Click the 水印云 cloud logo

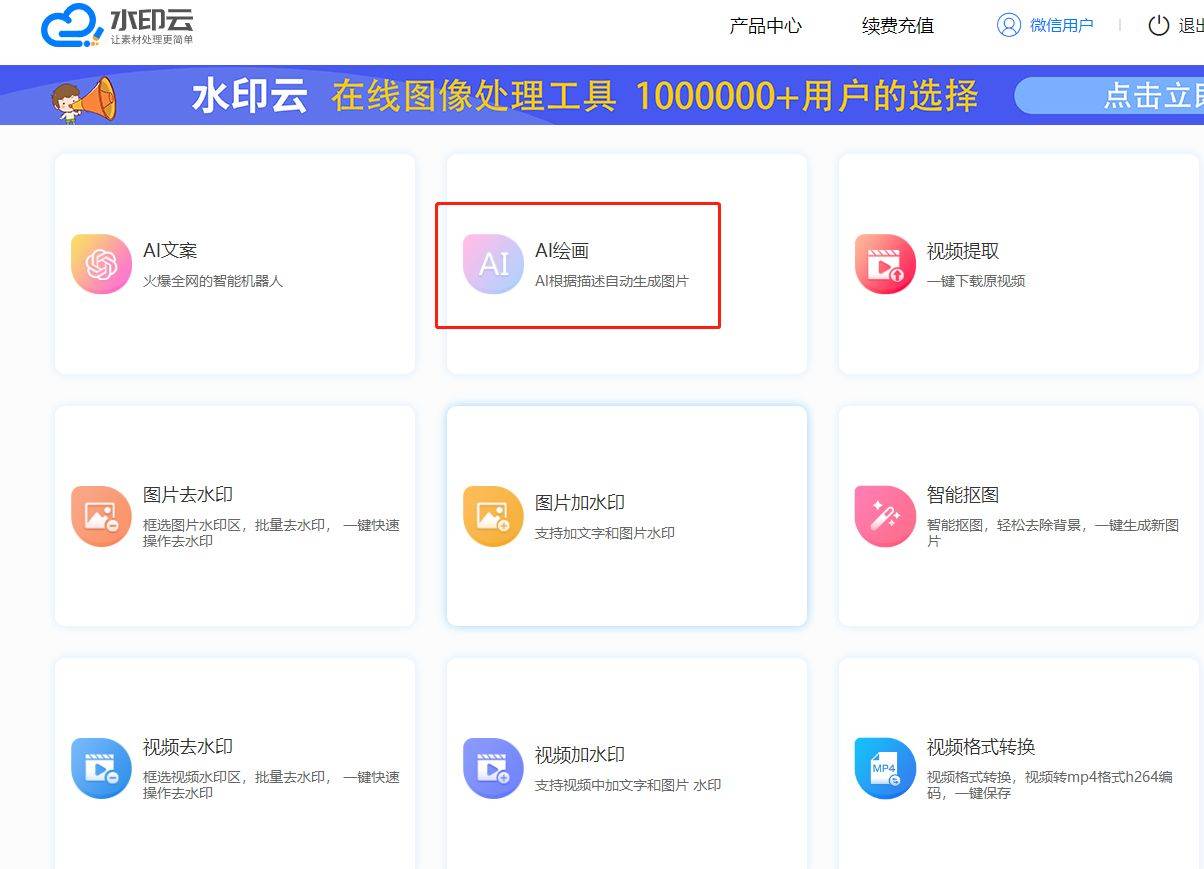click(72, 28)
